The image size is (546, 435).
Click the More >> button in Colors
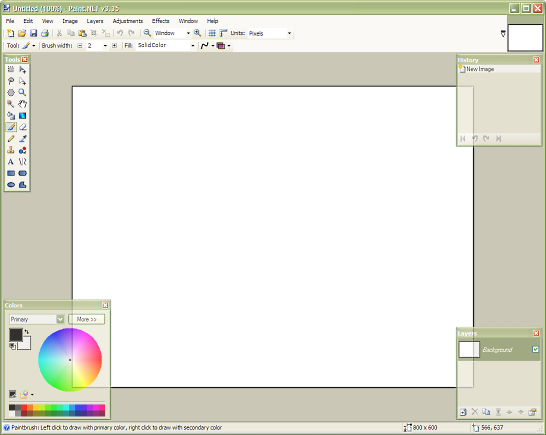(x=86, y=319)
